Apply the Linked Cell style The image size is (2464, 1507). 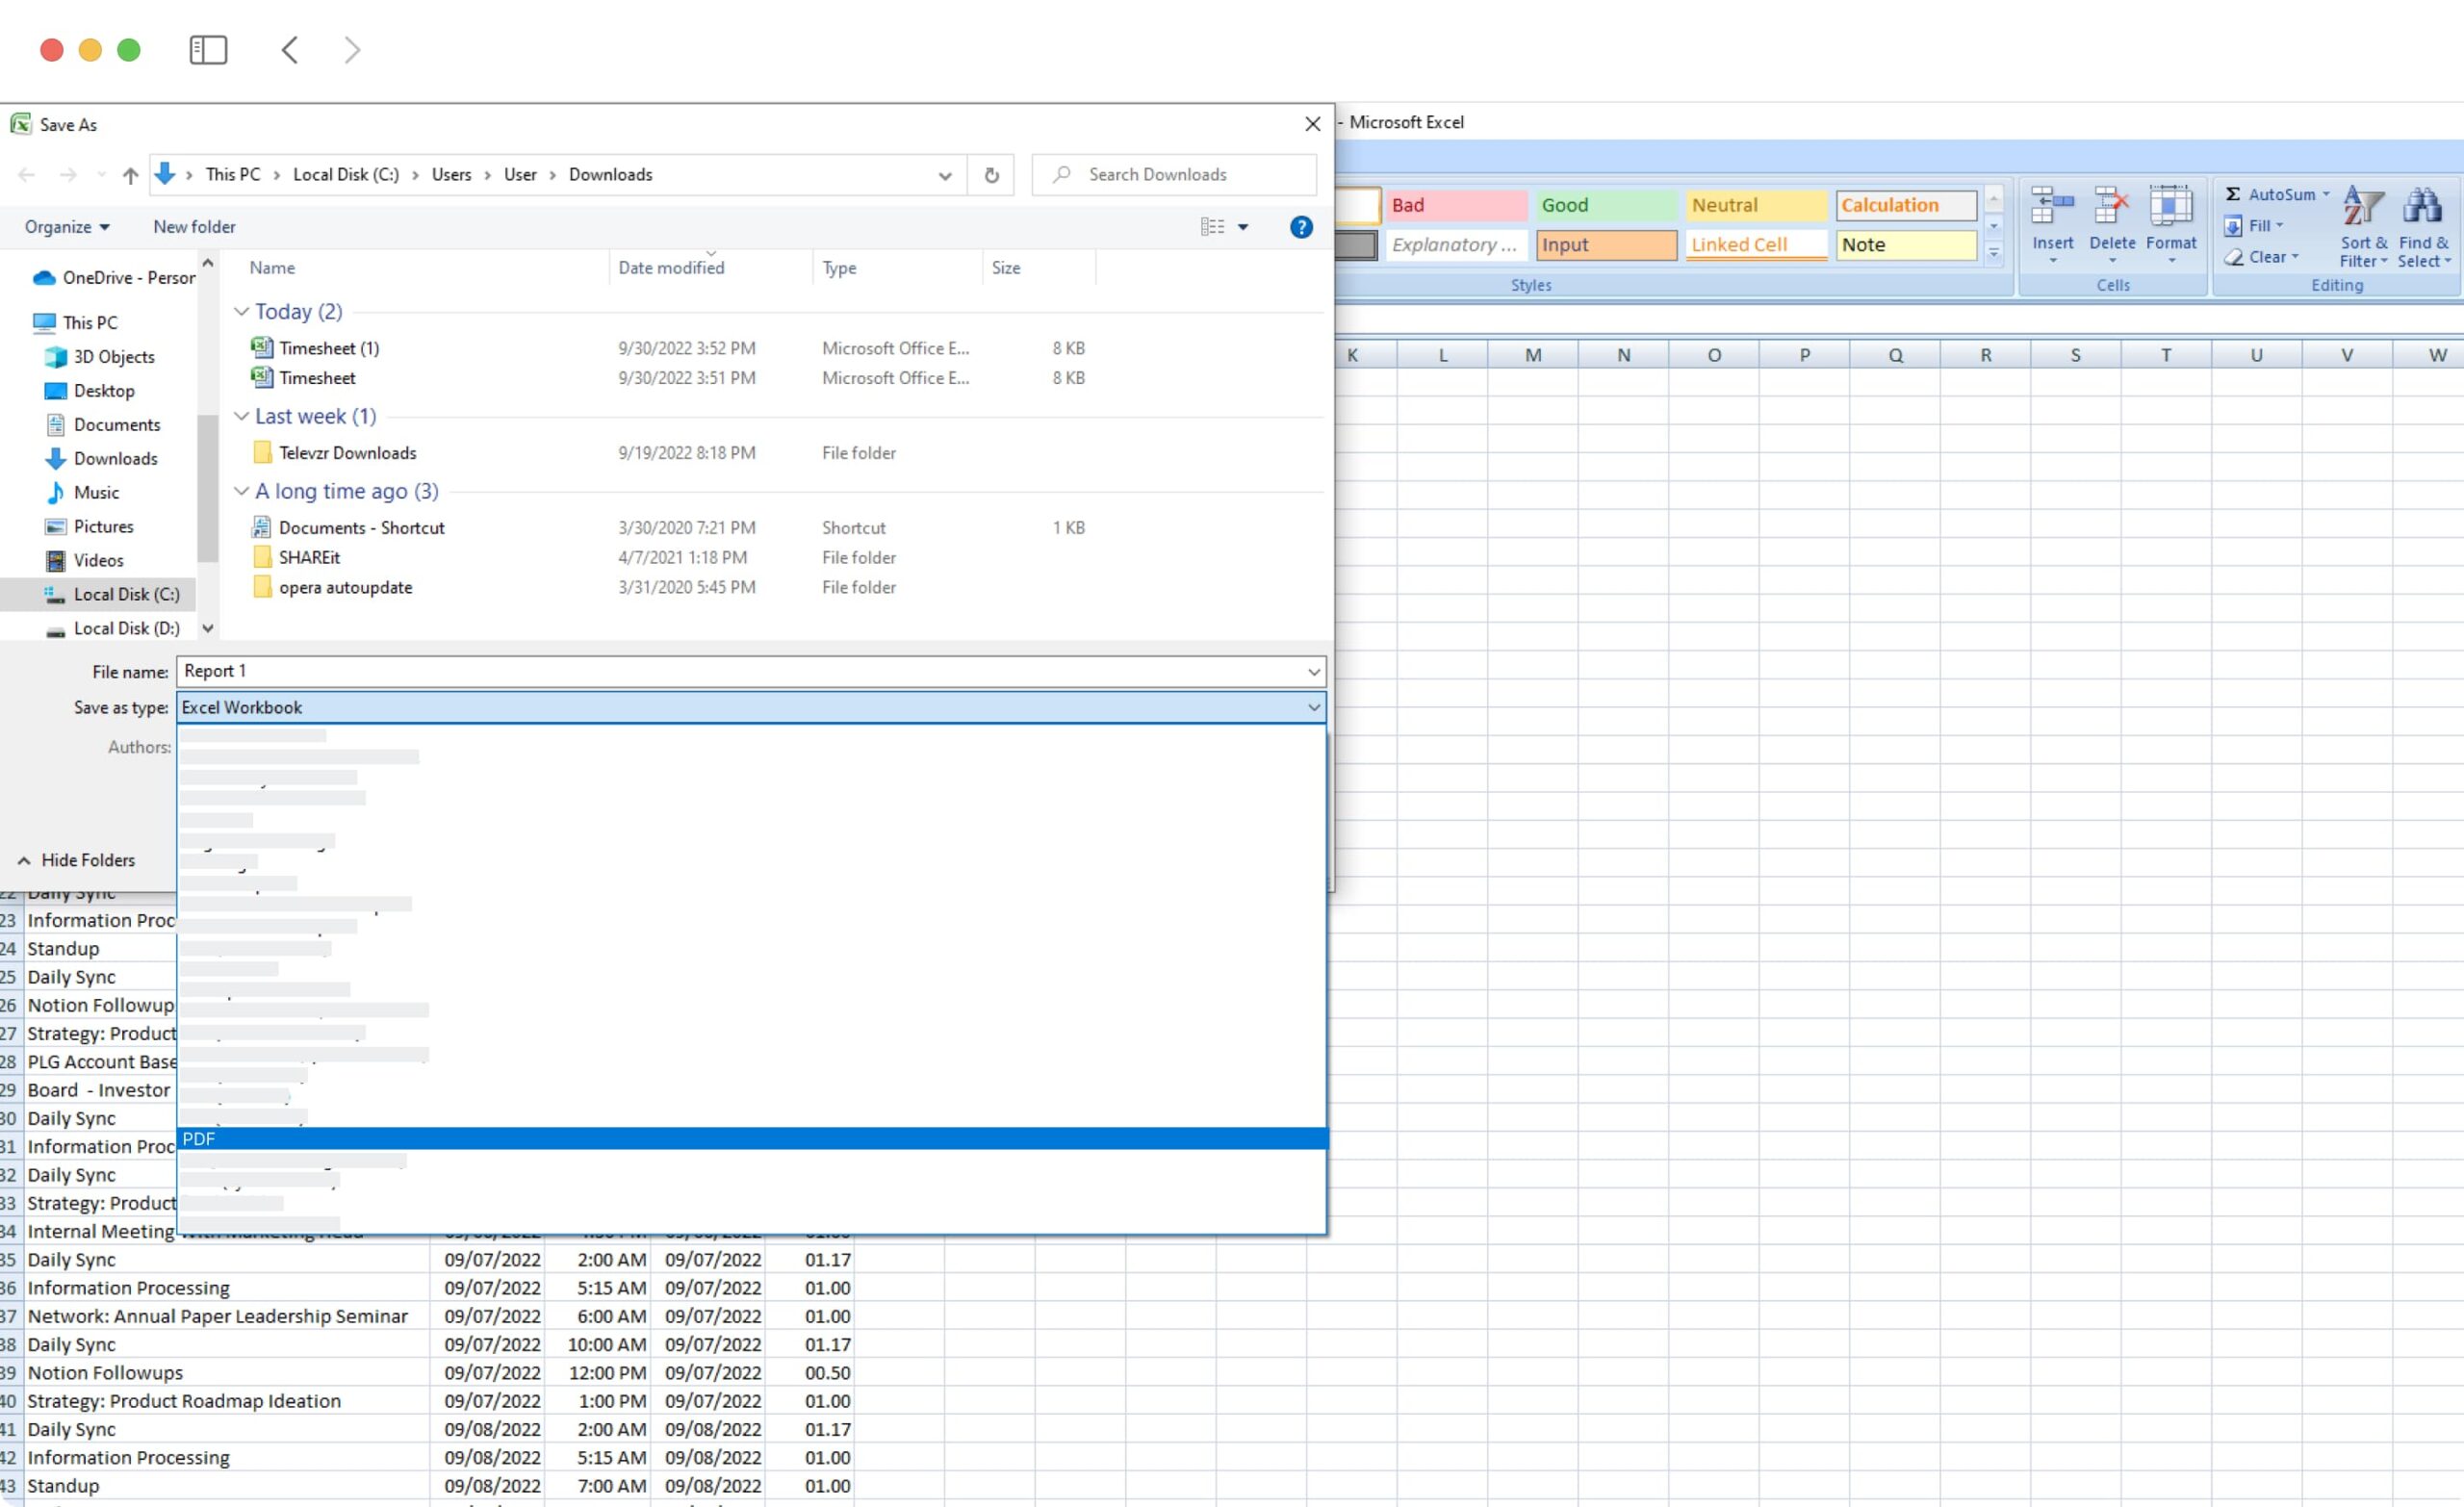[x=1756, y=245]
